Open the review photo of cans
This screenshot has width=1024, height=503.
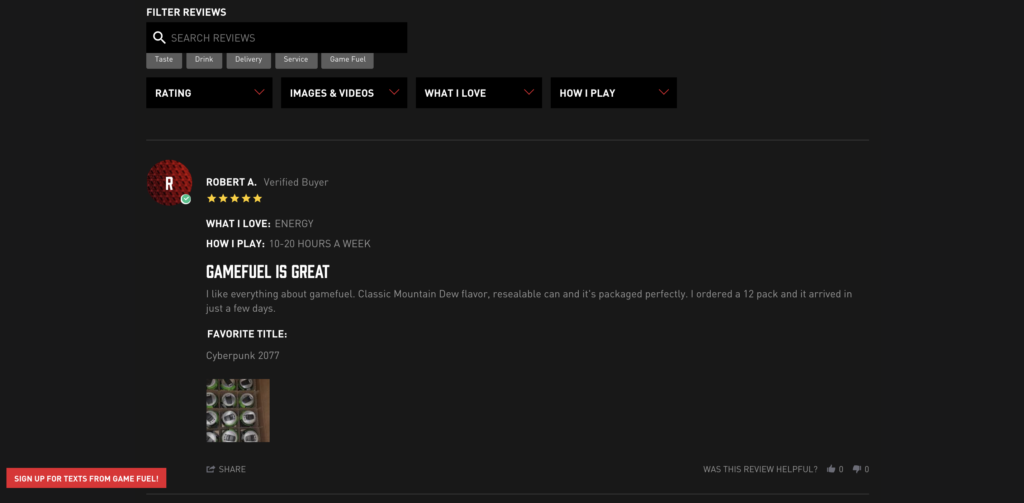coord(238,410)
